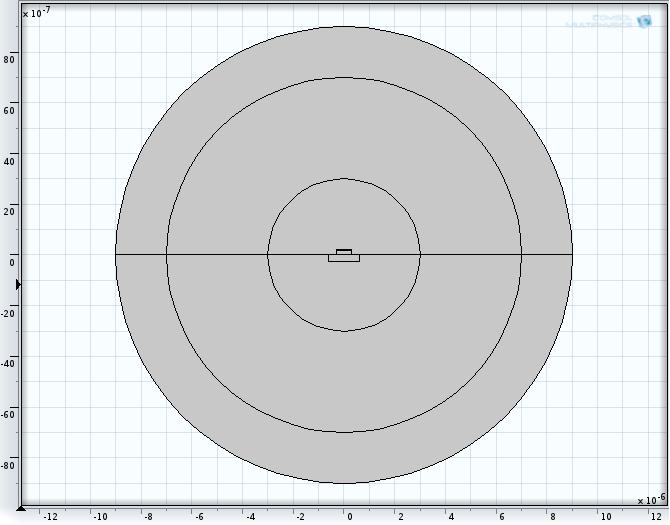Select the lower half of the innermost circle
This screenshot has height=525, width=670.
click(x=344, y=295)
